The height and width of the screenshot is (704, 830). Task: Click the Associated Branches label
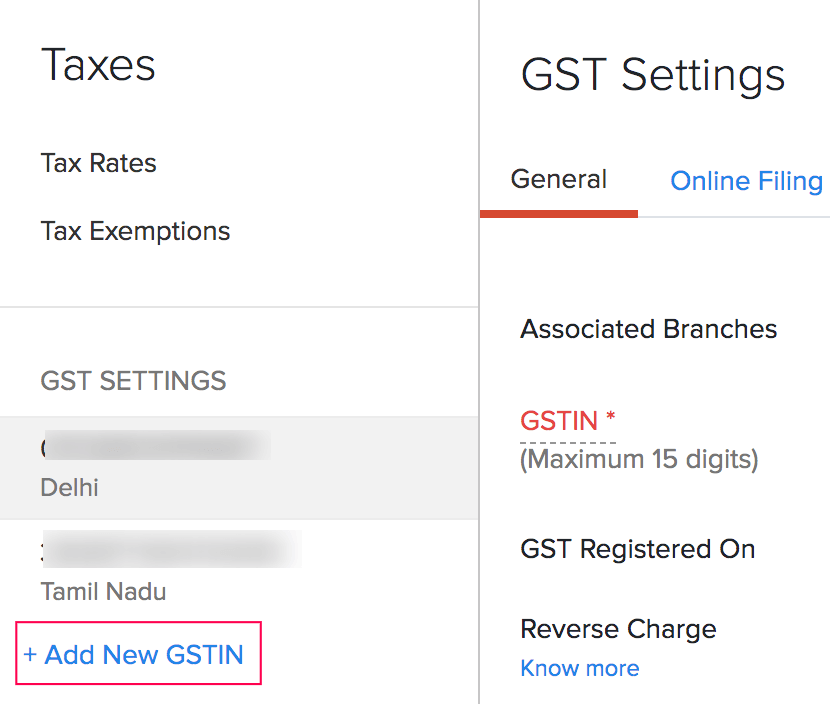click(648, 329)
